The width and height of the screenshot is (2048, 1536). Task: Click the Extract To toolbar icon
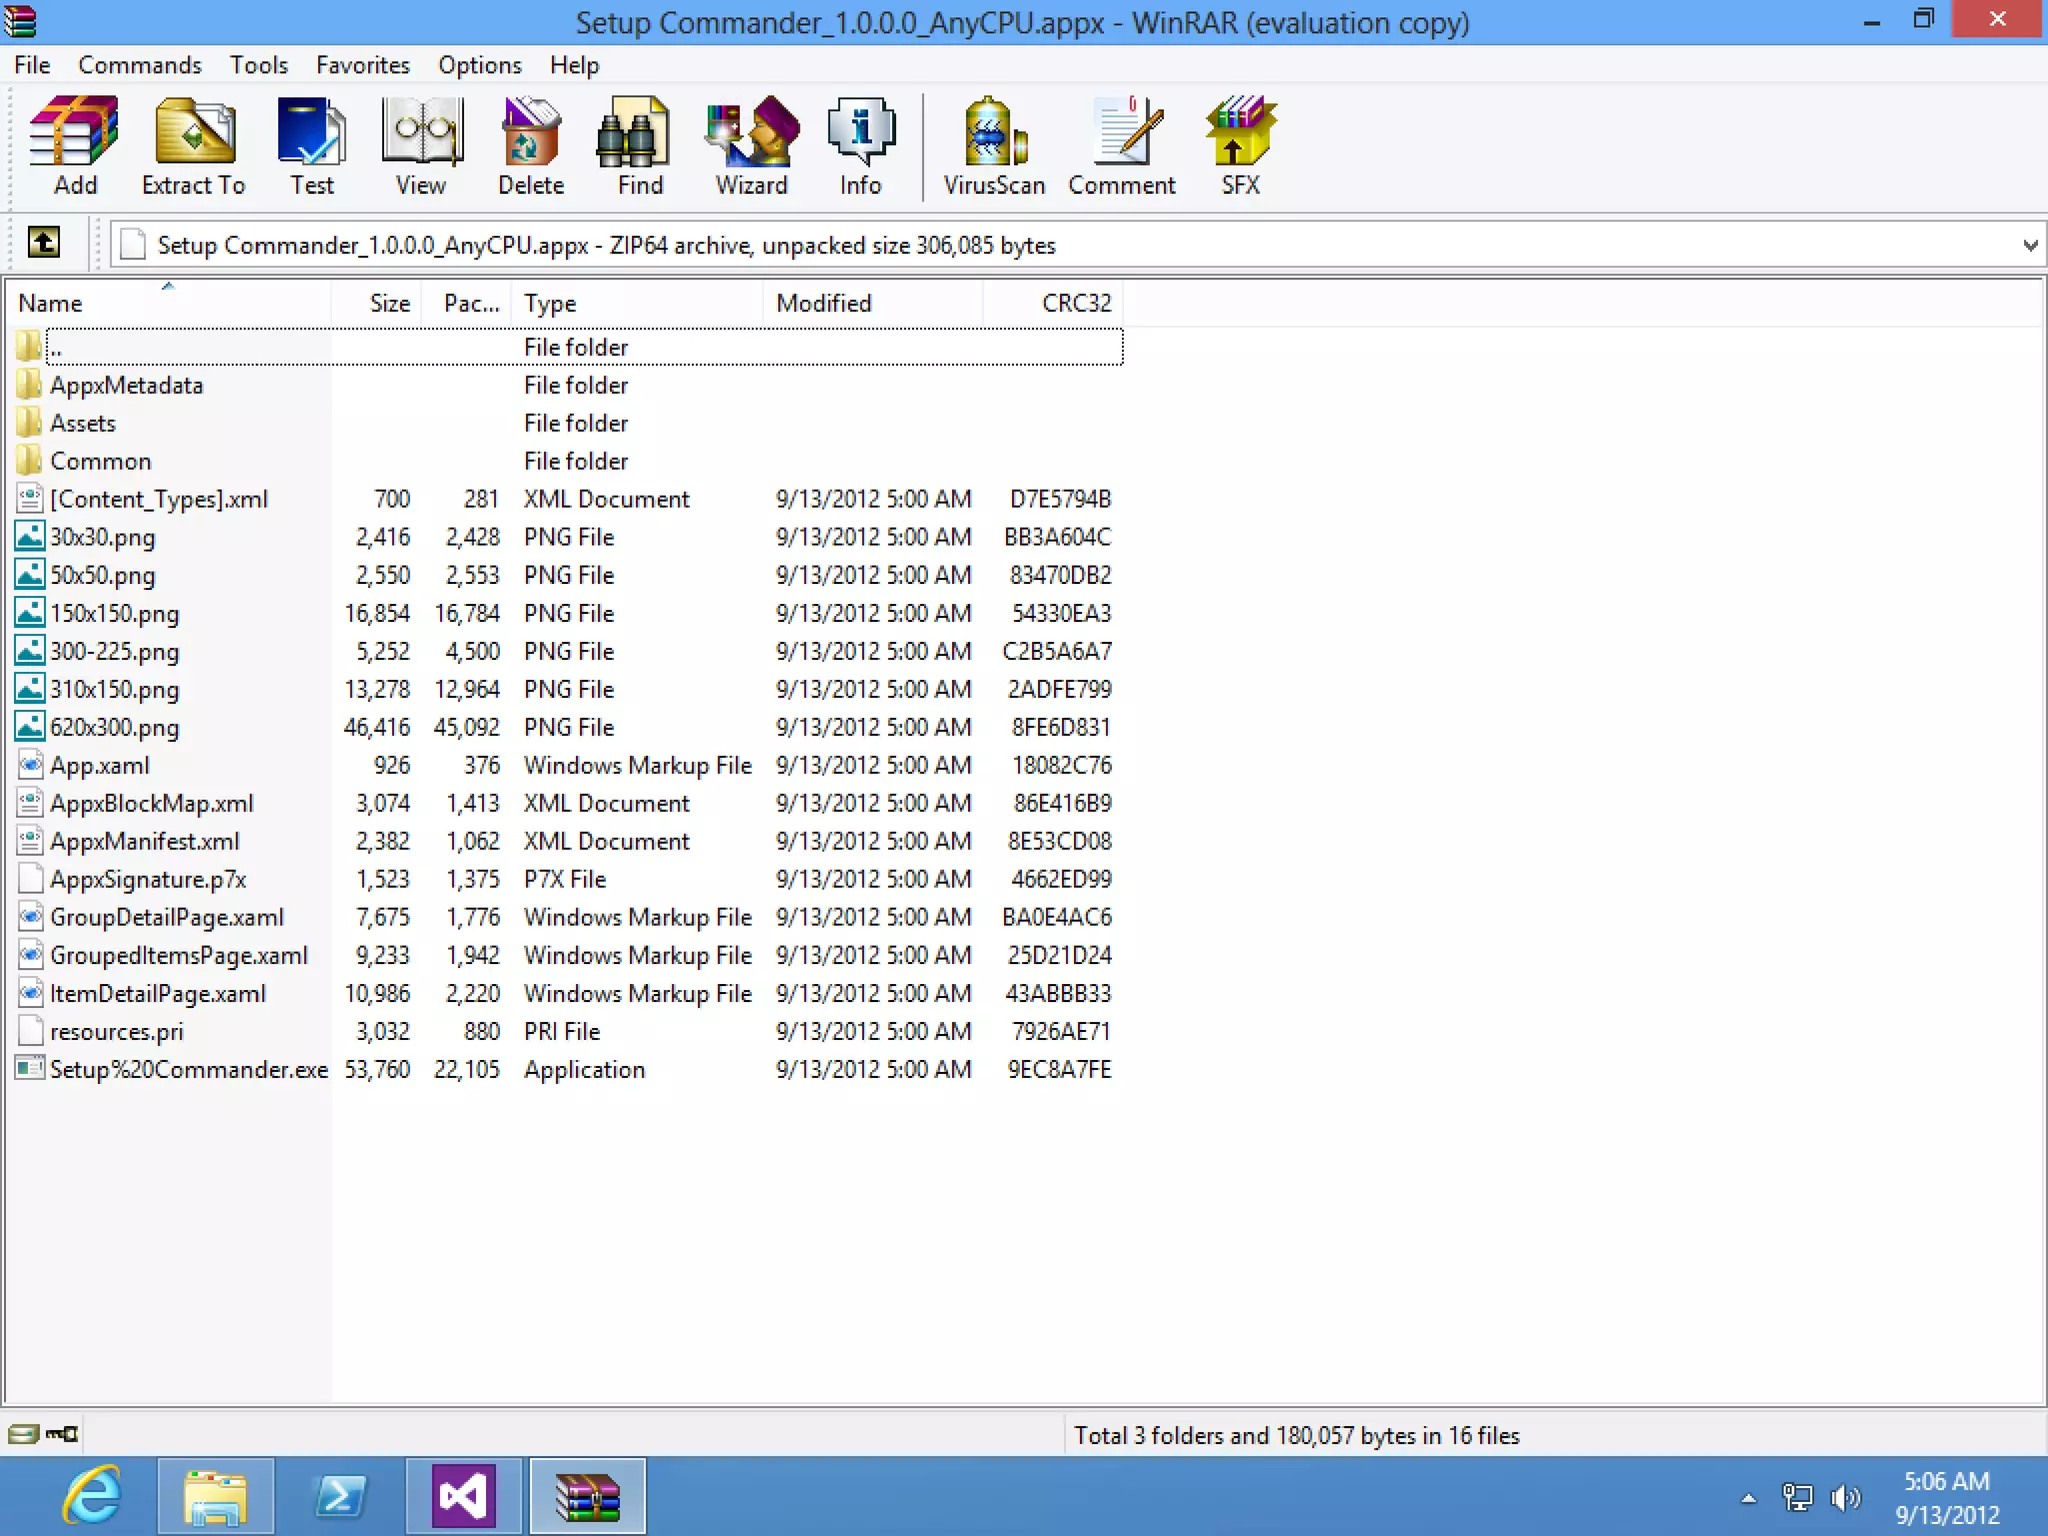point(194,145)
